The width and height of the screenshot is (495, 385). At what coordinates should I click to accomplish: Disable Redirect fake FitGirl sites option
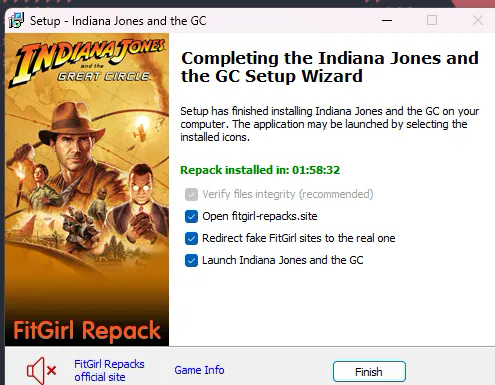[x=191, y=238]
